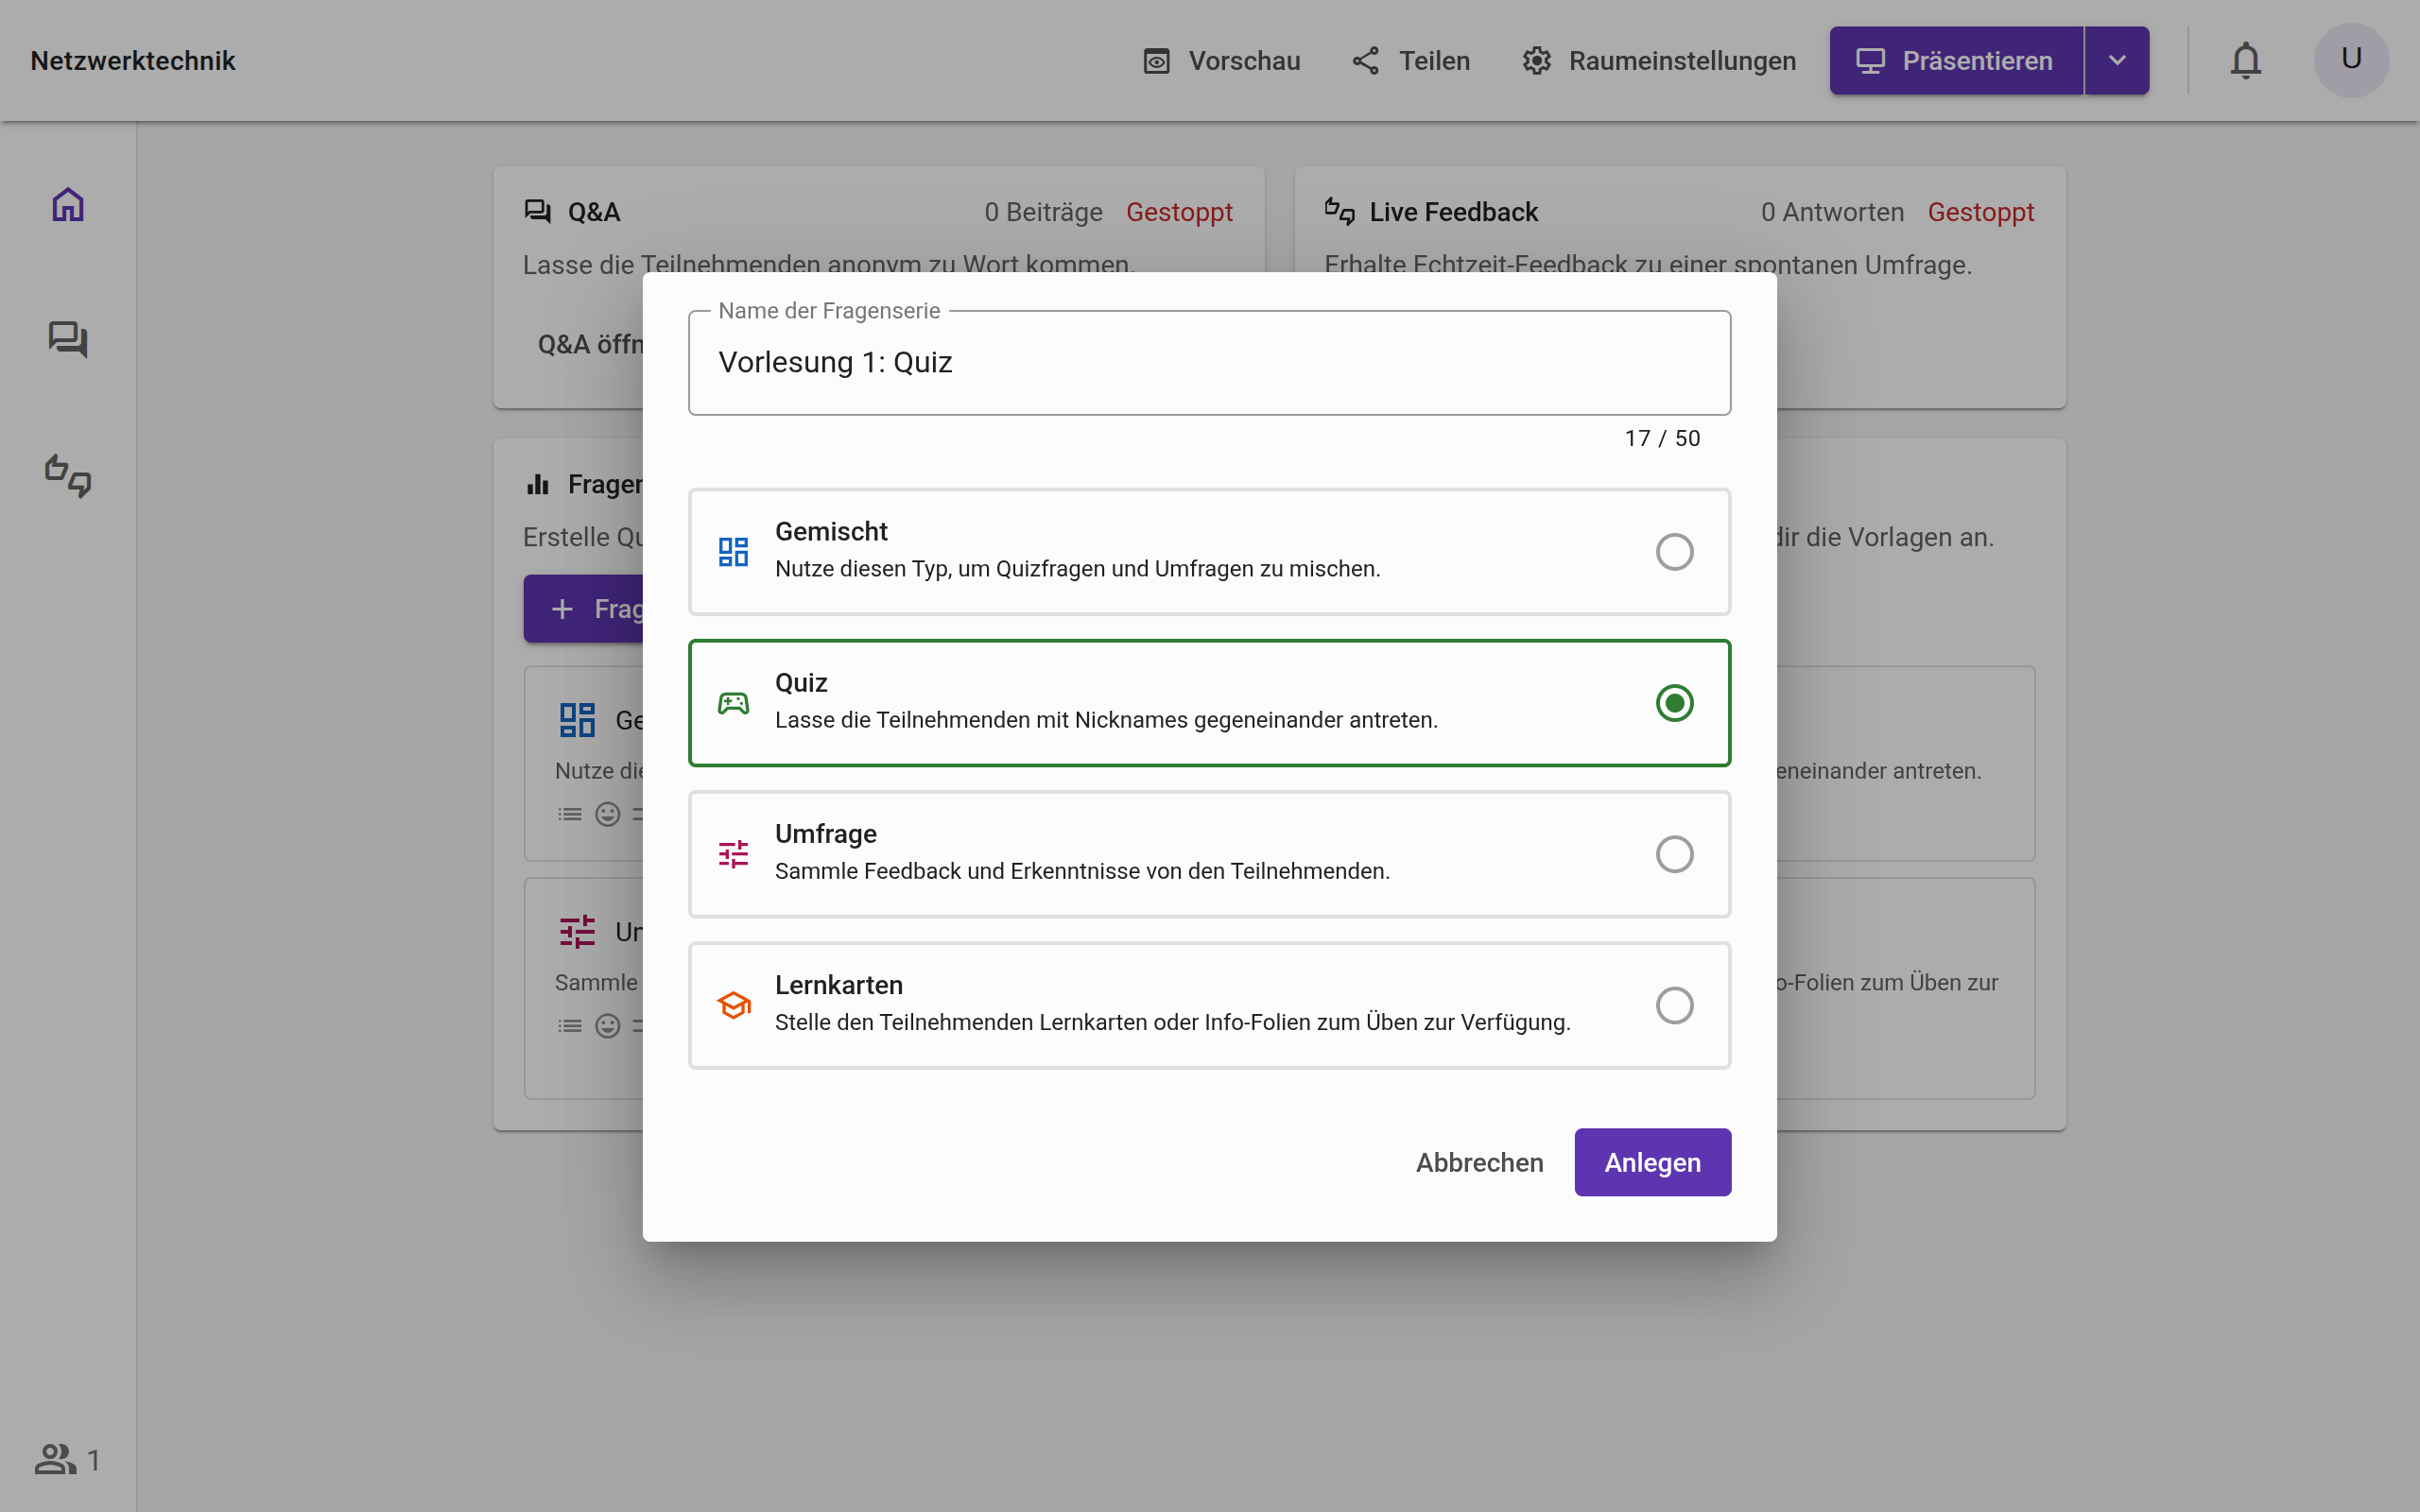
Task: Open Vorschau in the top bar
Action: click(x=1221, y=61)
